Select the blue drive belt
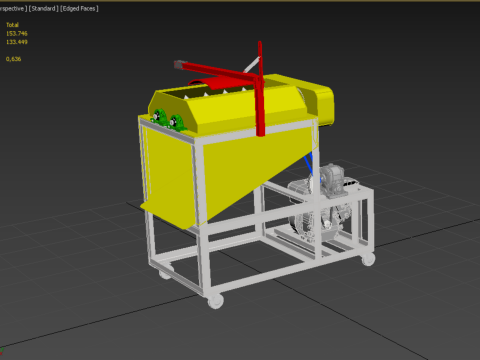The image size is (480, 360). (x=309, y=163)
